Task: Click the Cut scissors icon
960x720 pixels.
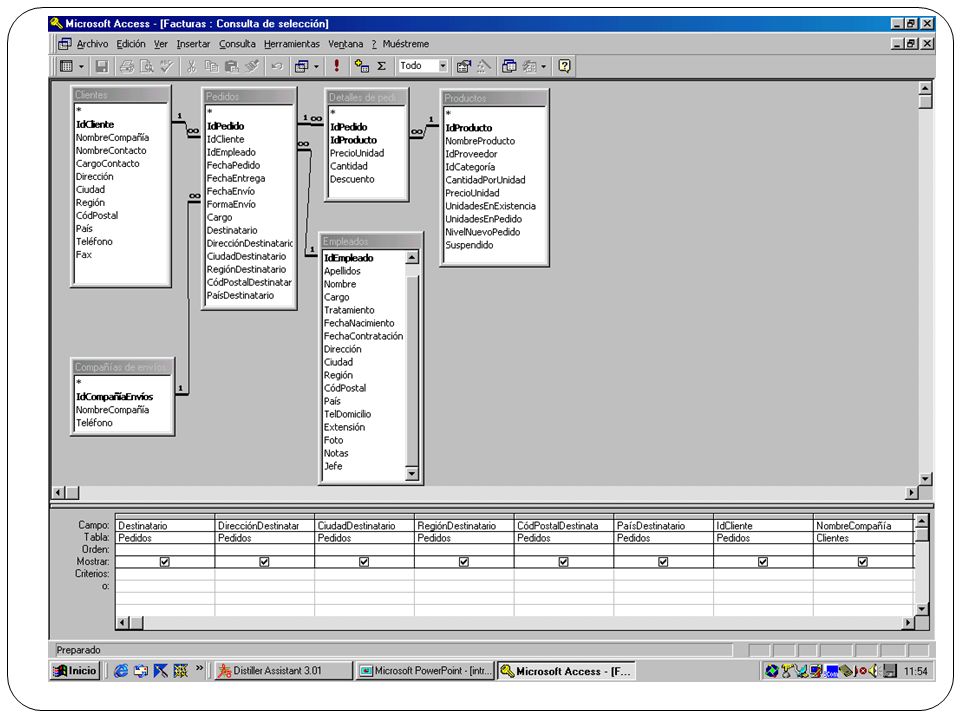Action: pyautogui.click(x=192, y=66)
